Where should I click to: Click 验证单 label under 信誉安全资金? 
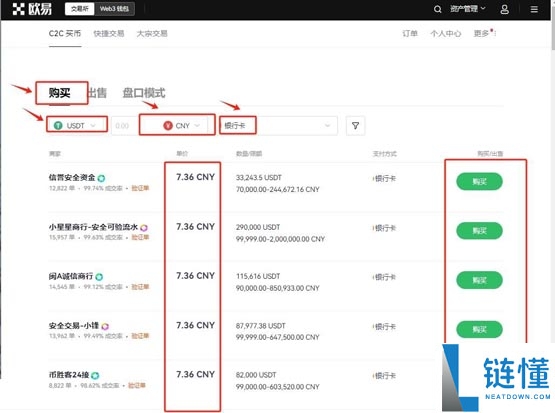point(140,188)
